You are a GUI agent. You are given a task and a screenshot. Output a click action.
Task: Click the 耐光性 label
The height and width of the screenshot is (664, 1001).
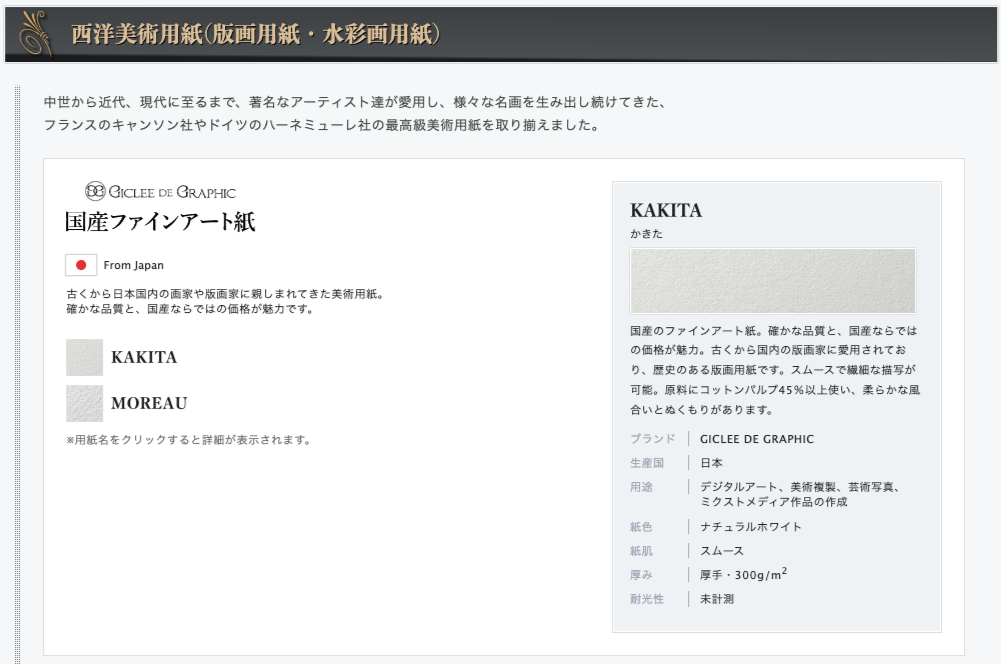647,599
